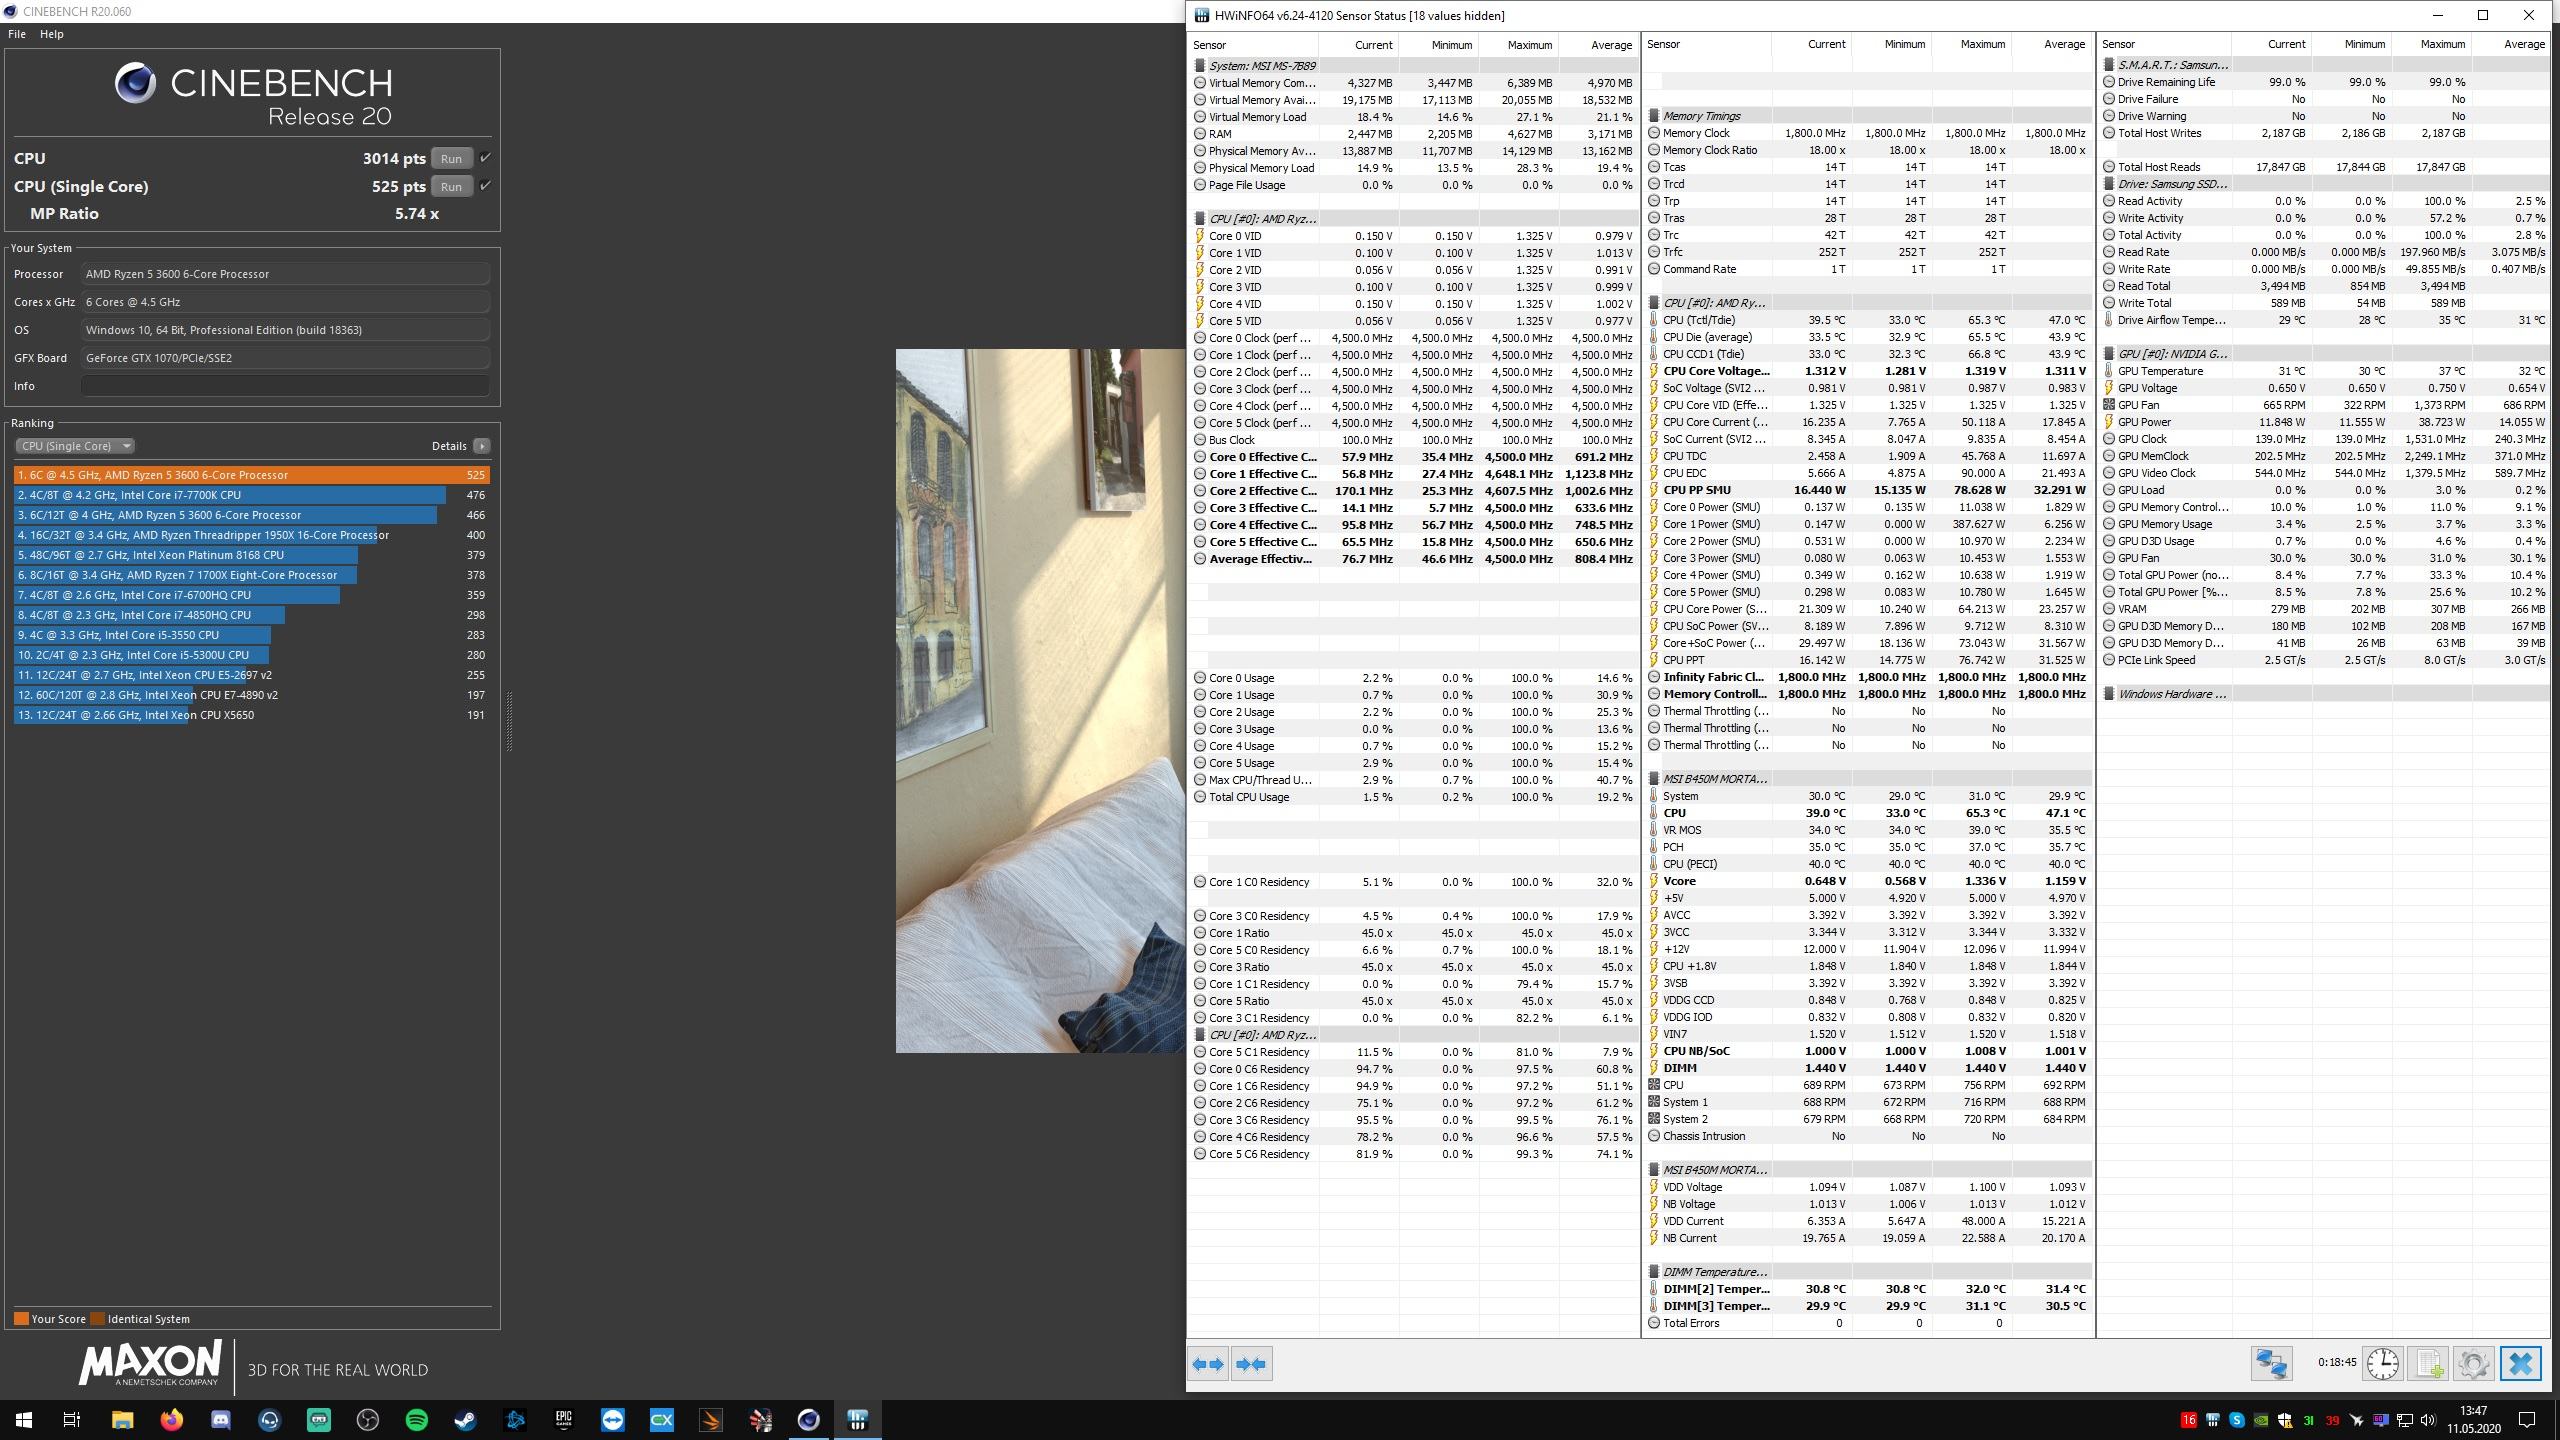Open File Explorer from the taskbar

pyautogui.click(x=122, y=1419)
